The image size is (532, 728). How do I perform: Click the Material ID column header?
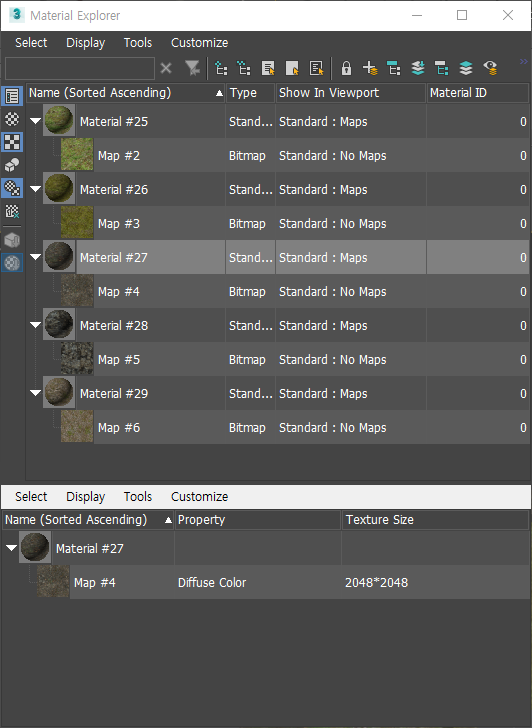[x=478, y=93]
